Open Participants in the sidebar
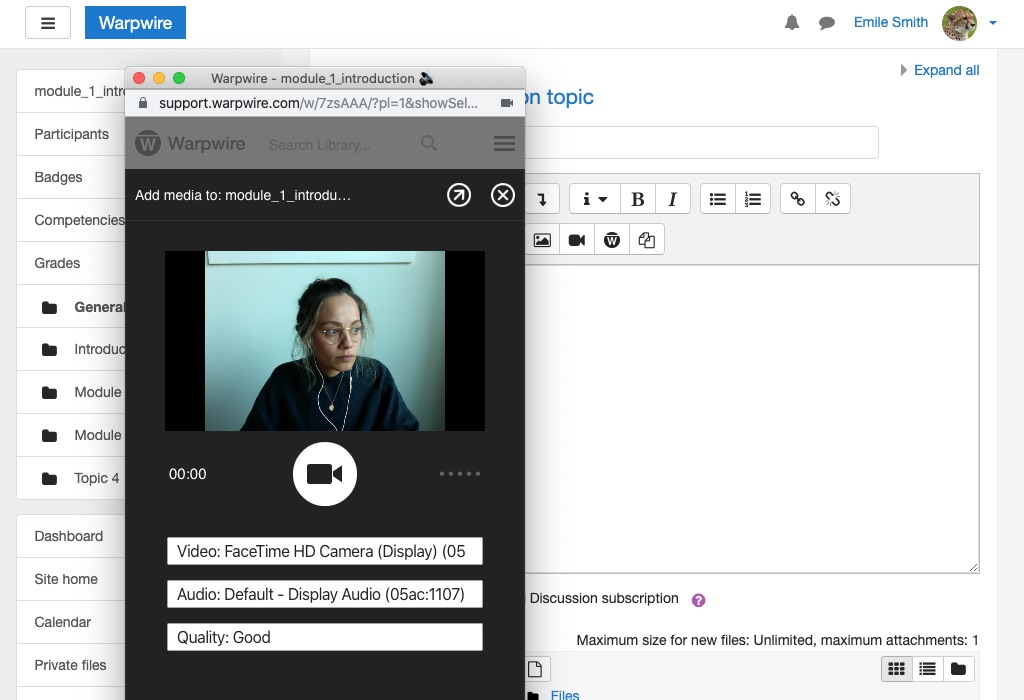 point(71,134)
